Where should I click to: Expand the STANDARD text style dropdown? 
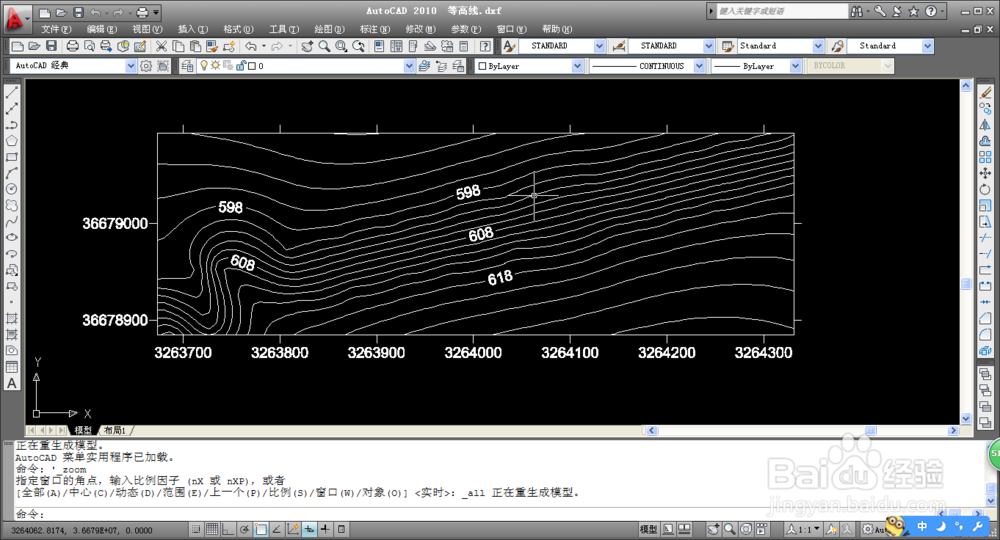point(599,46)
